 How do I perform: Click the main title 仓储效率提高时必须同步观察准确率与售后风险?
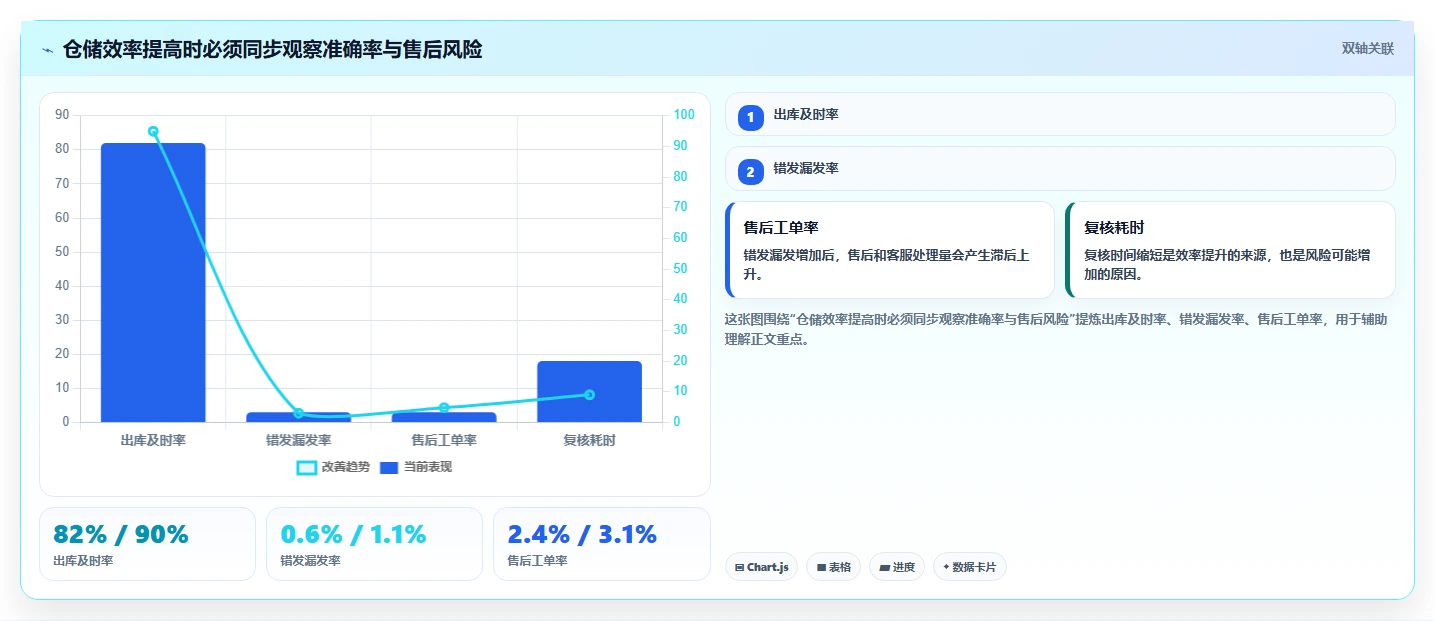tap(272, 49)
